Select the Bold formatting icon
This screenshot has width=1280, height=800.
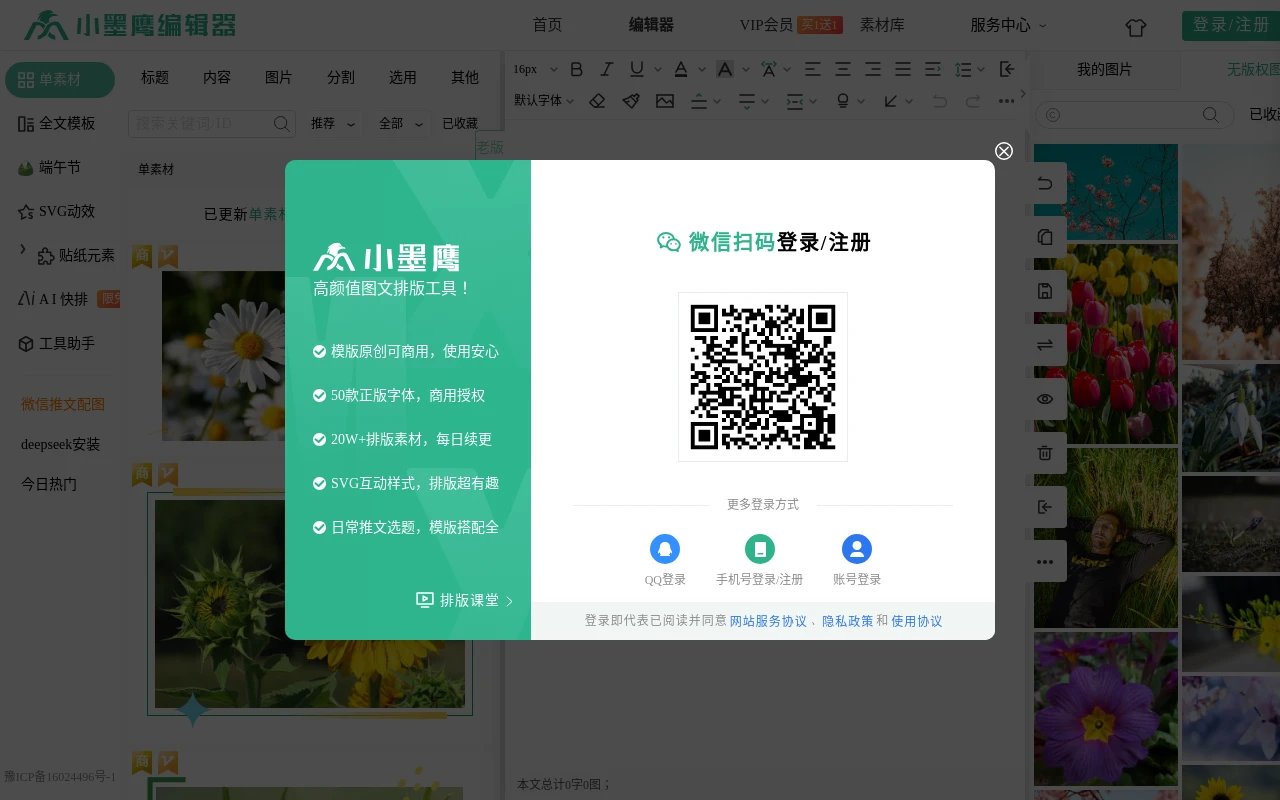576,69
